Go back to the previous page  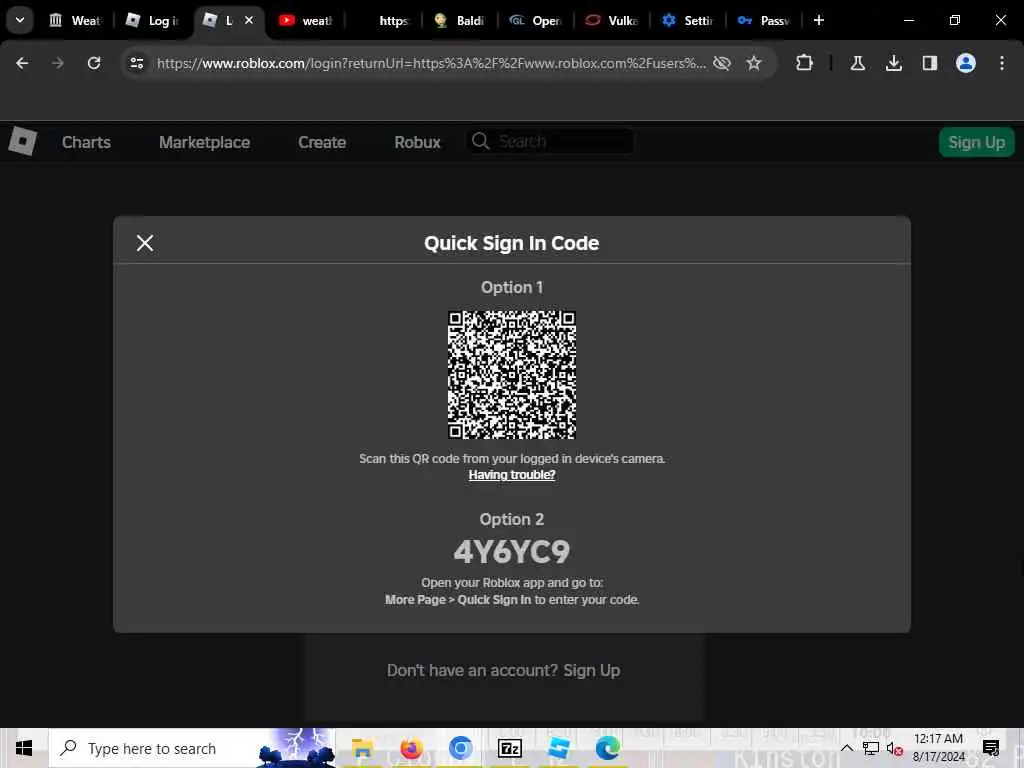[x=22, y=63]
